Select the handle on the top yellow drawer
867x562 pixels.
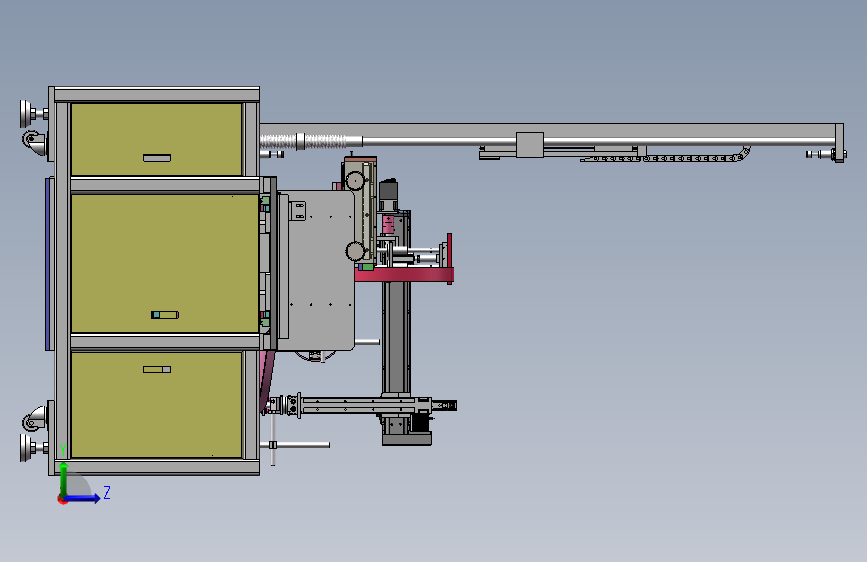tap(157, 158)
